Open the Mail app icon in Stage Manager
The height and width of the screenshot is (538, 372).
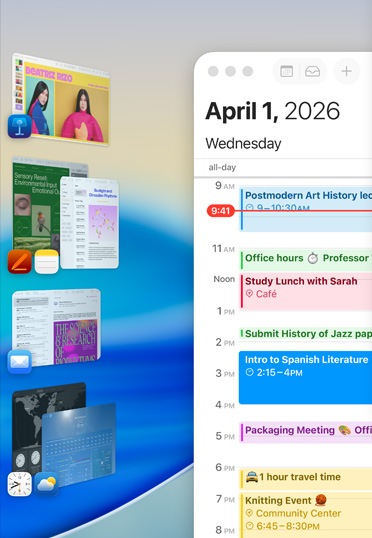(20, 362)
